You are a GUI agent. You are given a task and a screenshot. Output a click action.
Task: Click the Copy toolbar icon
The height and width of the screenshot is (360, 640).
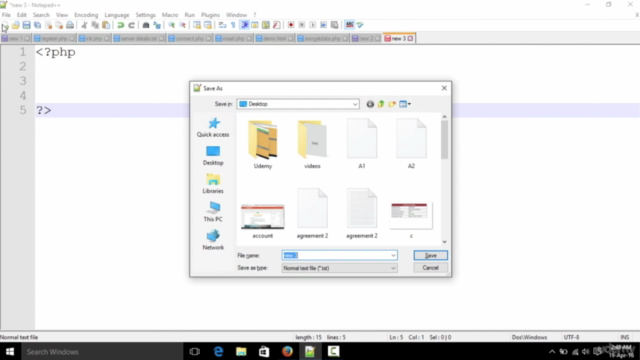point(95,25)
